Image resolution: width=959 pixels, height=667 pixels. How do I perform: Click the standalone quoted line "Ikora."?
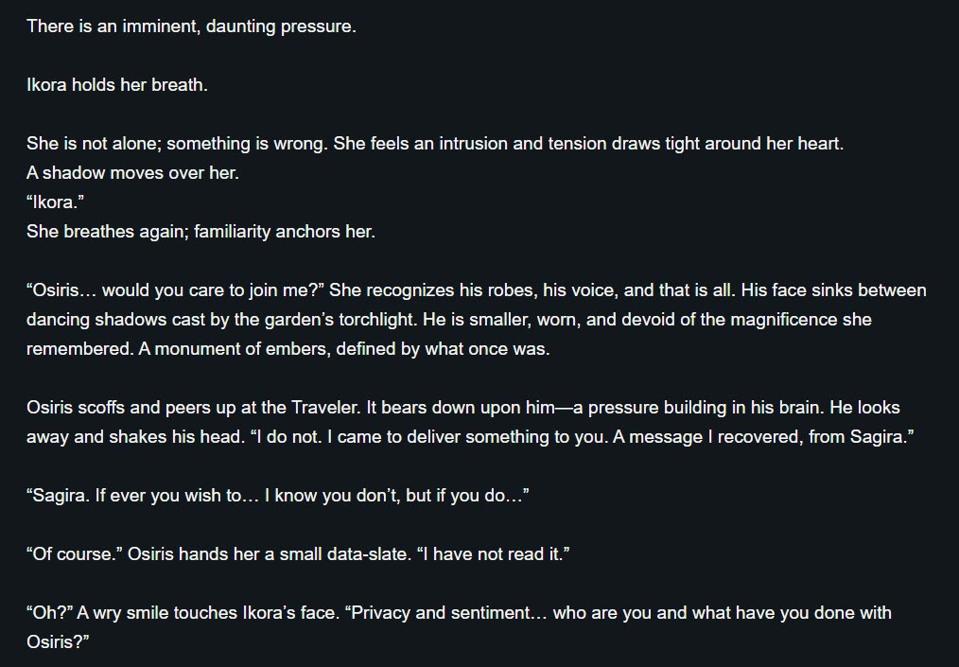click(55, 202)
